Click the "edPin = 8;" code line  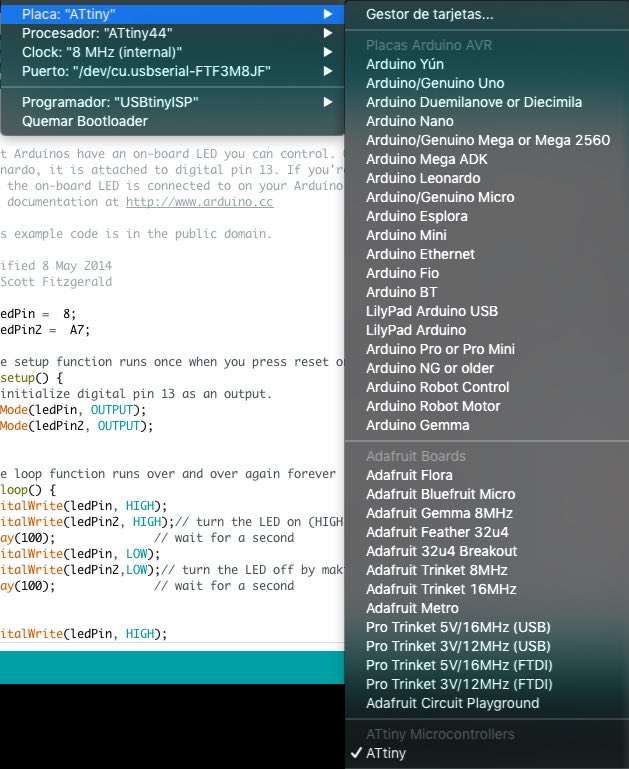(x=38, y=314)
